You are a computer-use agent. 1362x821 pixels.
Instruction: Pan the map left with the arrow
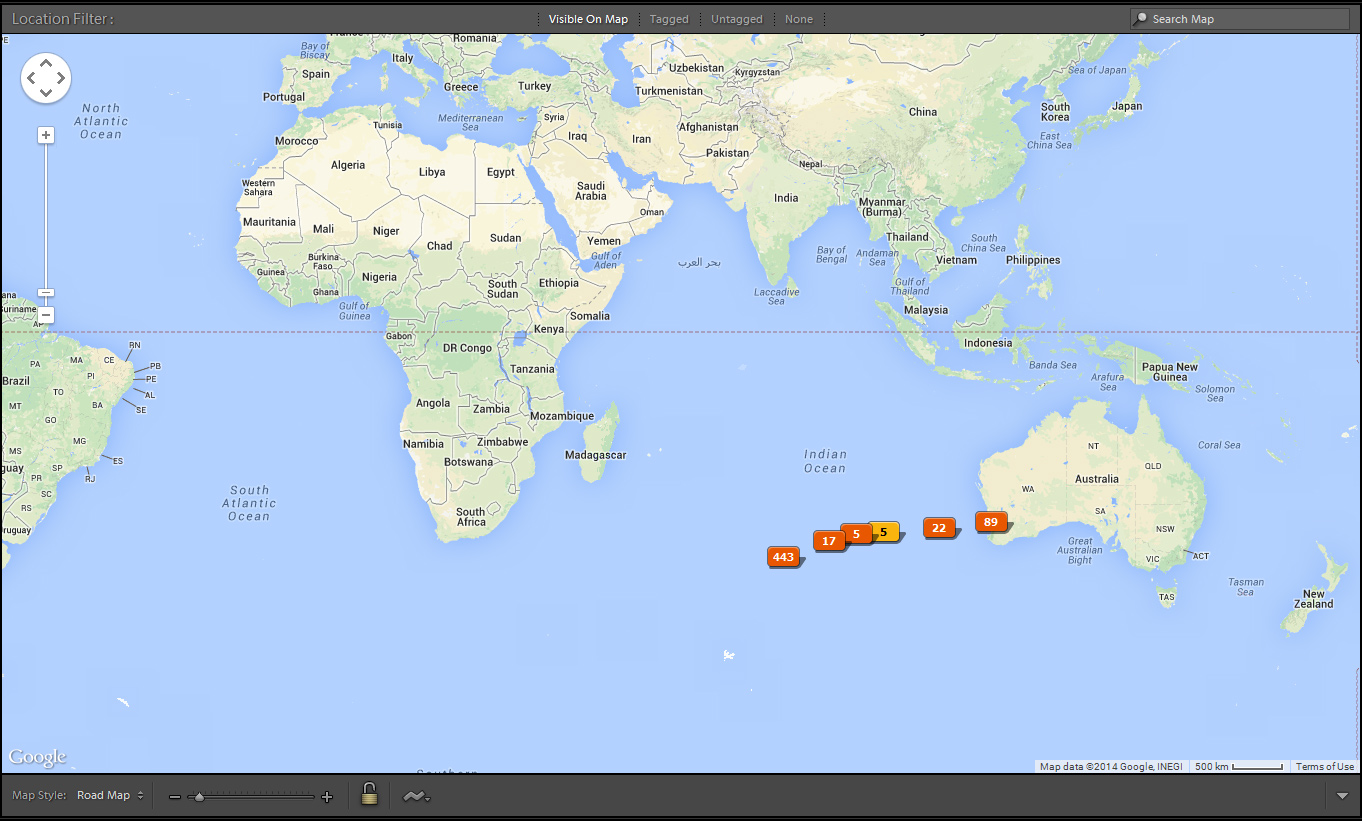[x=31, y=78]
